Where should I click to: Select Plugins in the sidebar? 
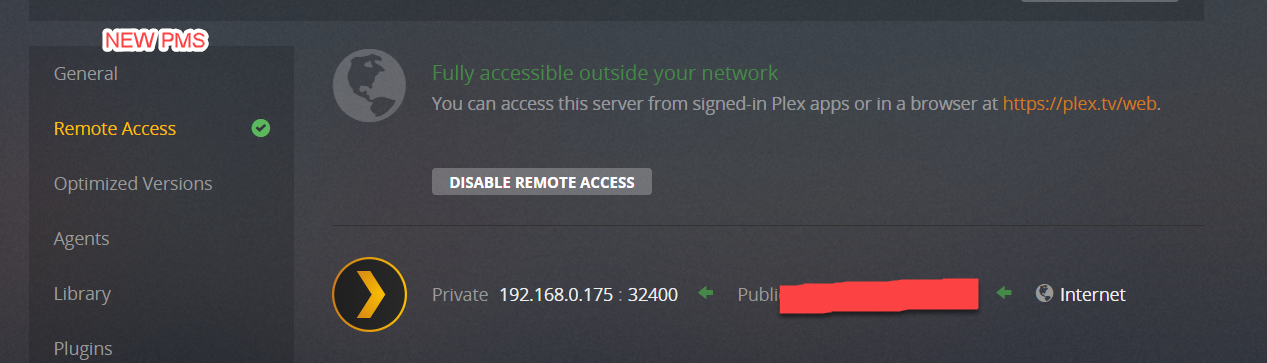click(x=83, y=349)
